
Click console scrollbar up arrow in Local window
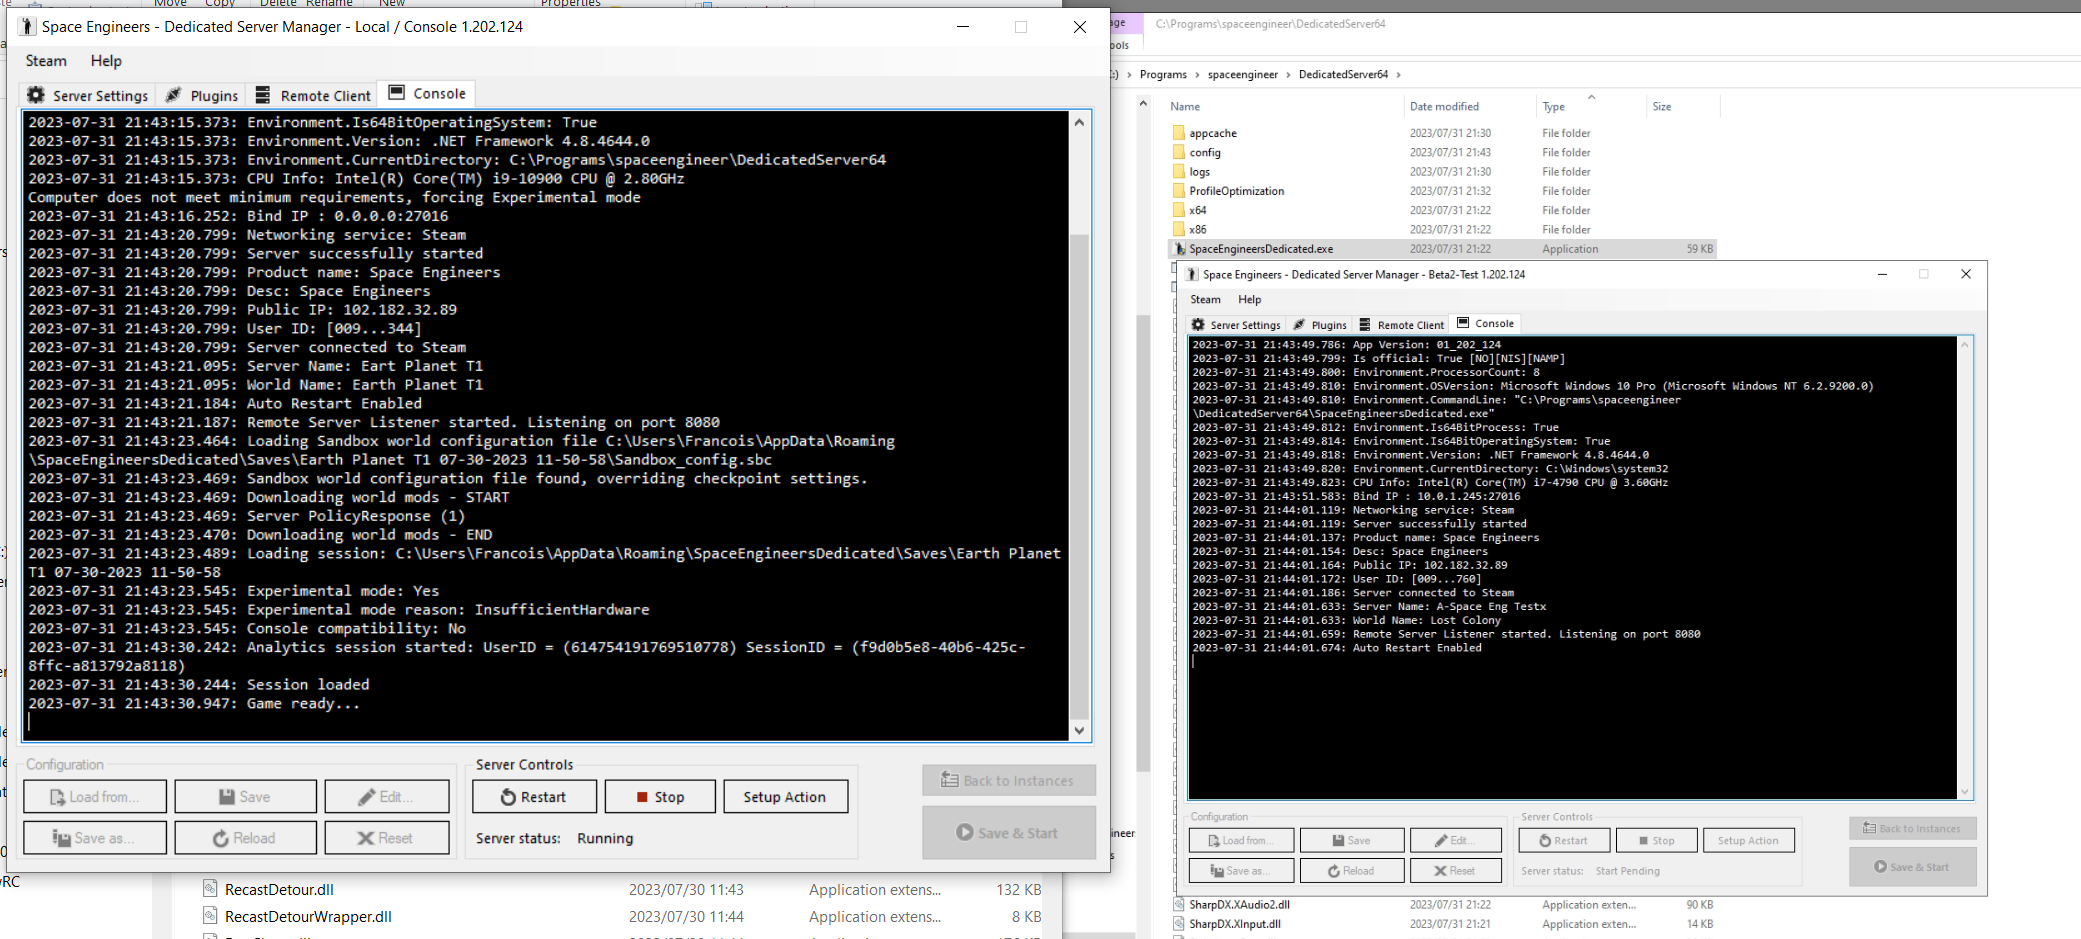[x=1079, y=122]
